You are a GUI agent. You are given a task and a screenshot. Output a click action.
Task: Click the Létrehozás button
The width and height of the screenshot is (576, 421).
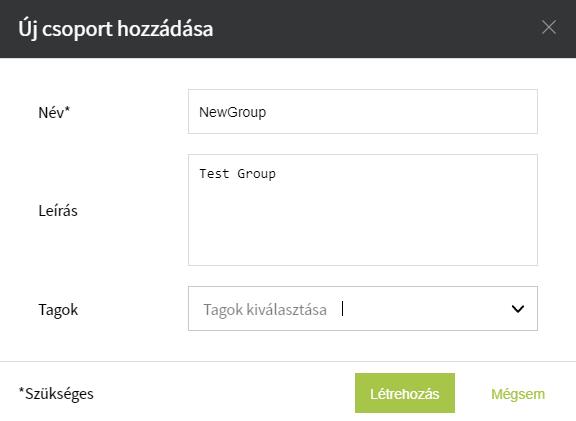click(405, 393)
